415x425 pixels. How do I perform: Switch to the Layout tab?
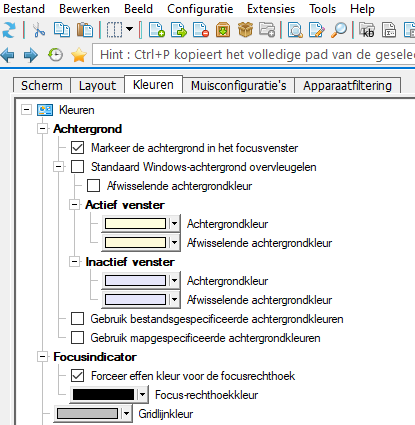click(97, 86)
